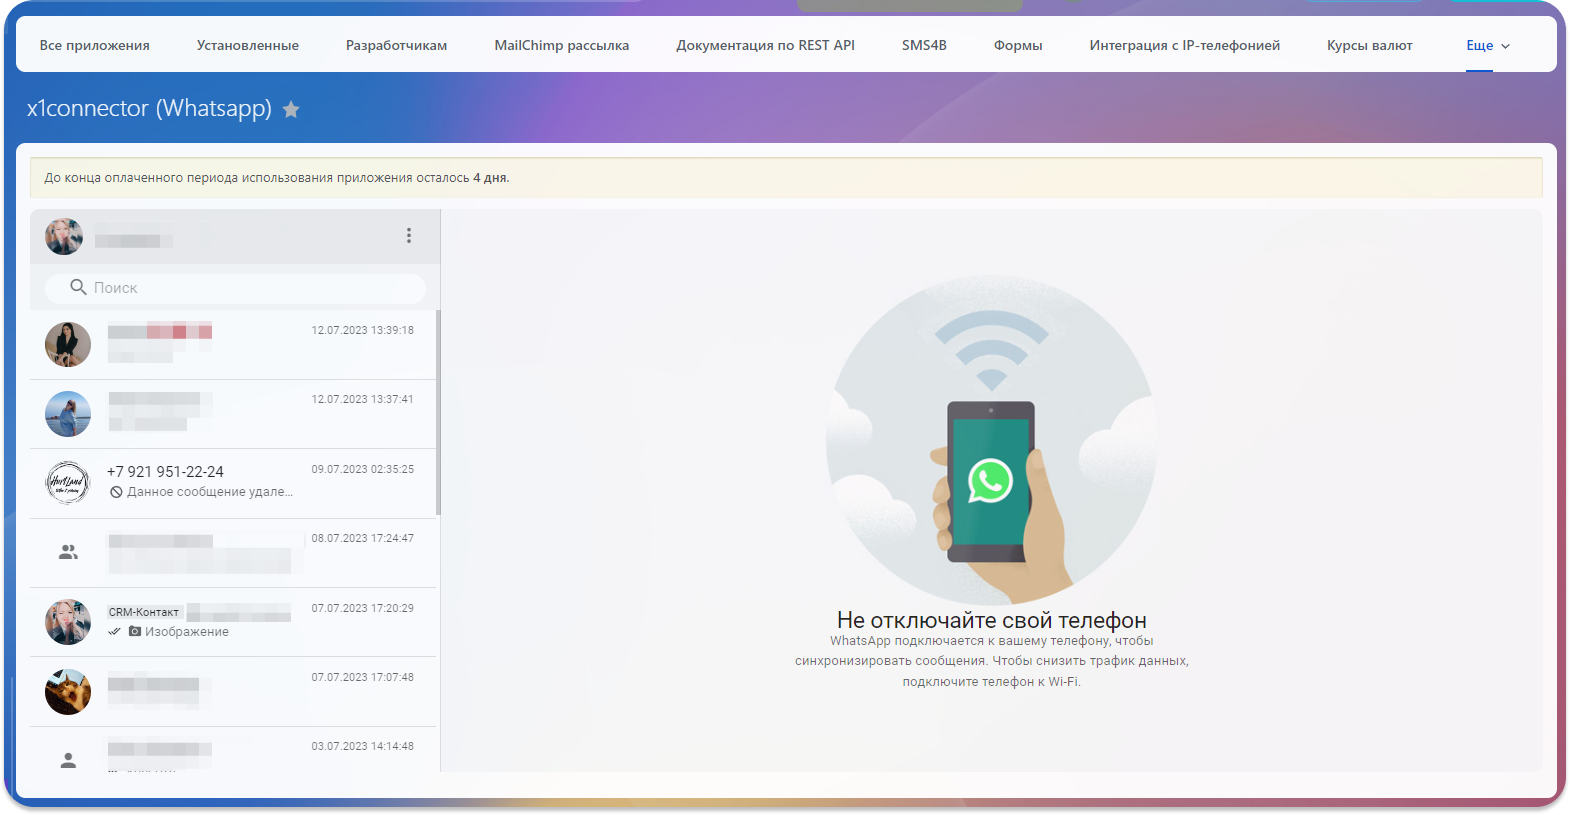
Task: Click the read checkmarks in CRM-Контакт chat
Action: (115, 632)
